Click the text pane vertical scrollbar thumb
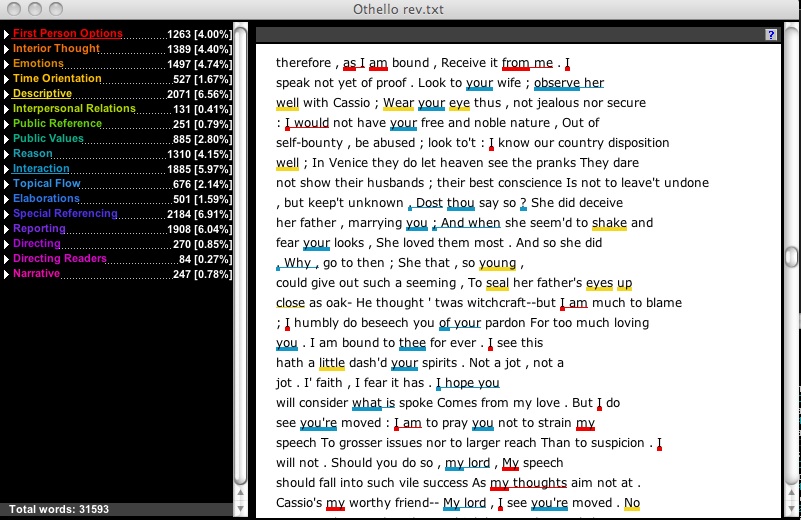 (791, 254)
